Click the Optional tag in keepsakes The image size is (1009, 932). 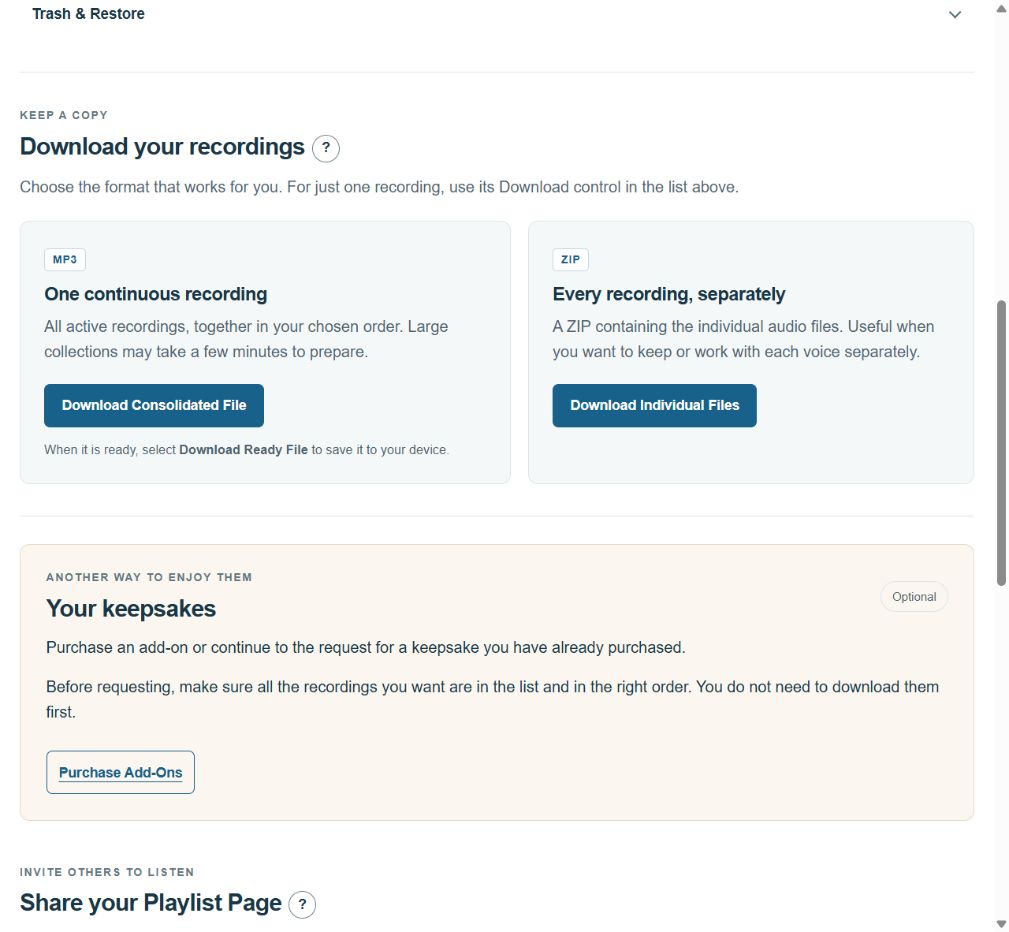pos(914,597)
